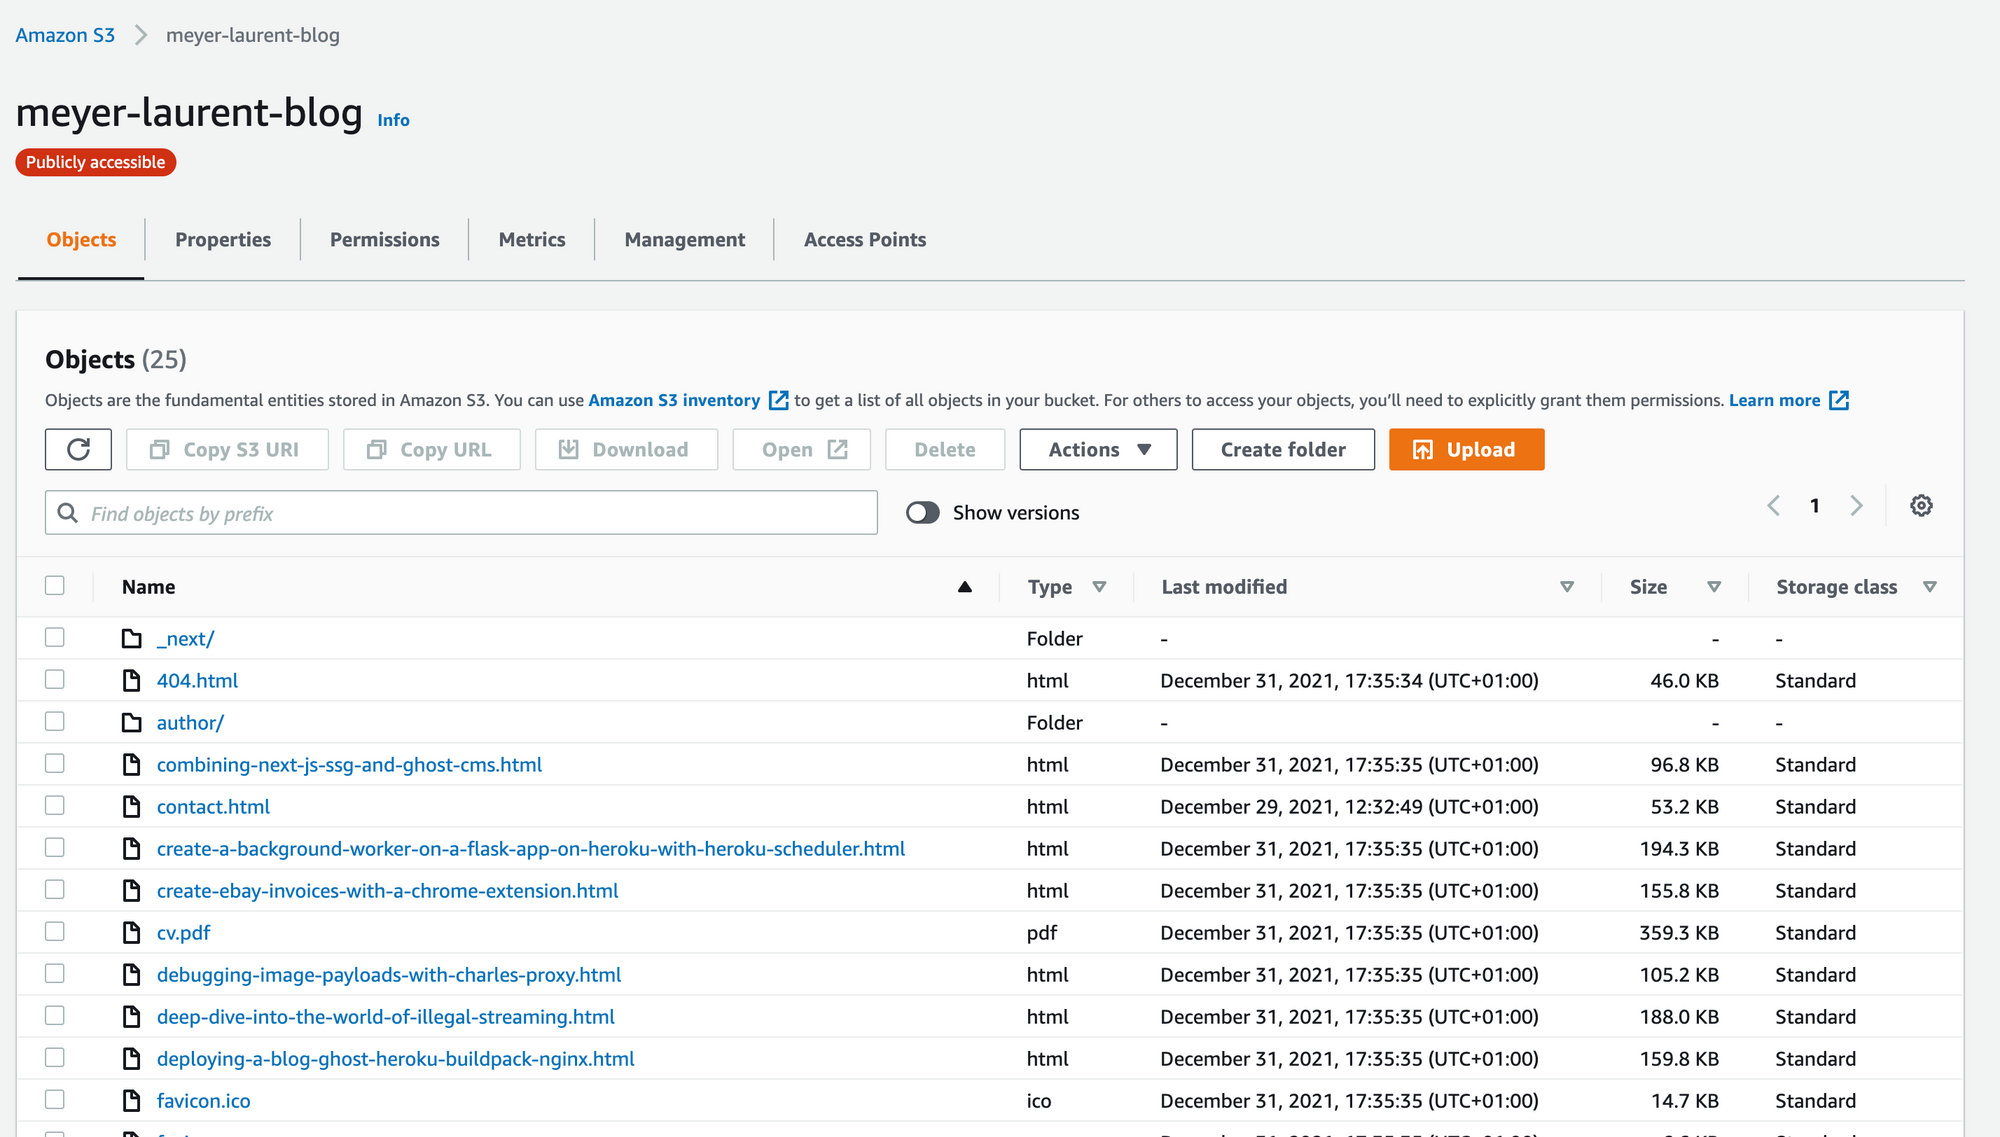
Task: Click the Publicly accessible badge
Action: coord(96,162)
